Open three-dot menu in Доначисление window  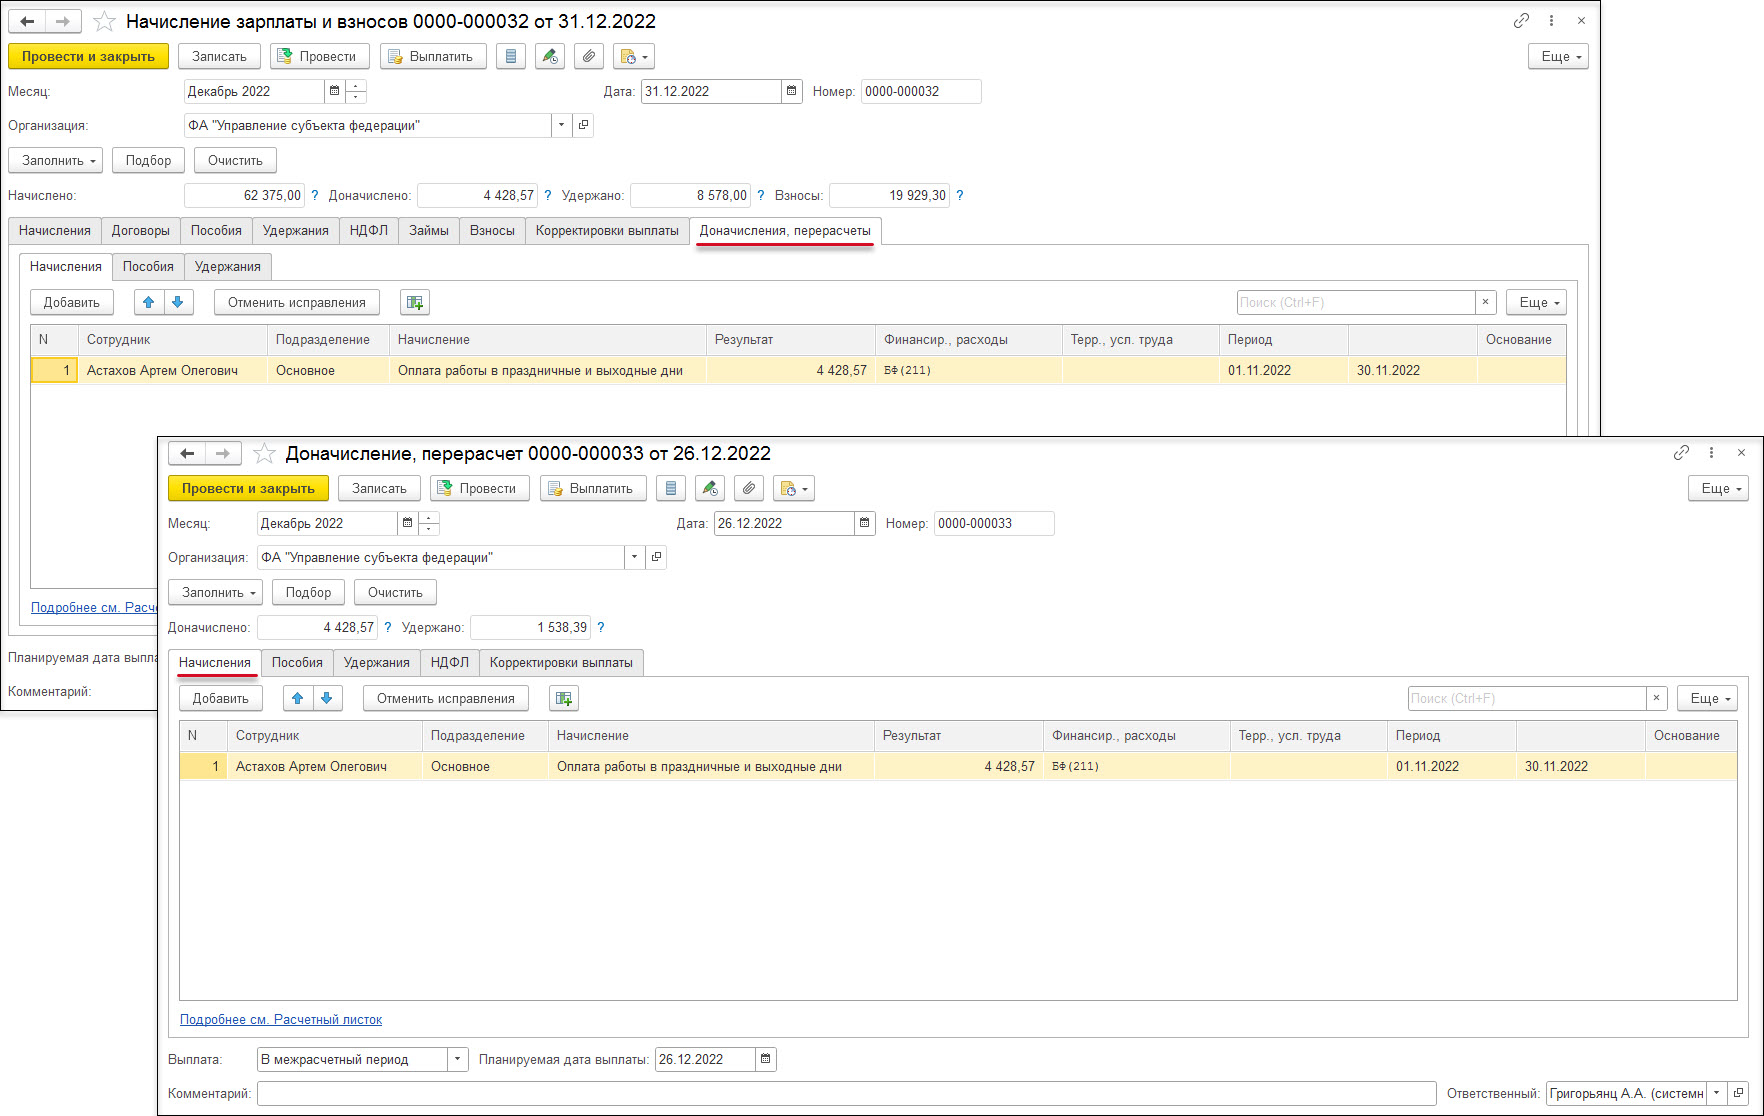pyautogui.click(x=1711, y=453)
